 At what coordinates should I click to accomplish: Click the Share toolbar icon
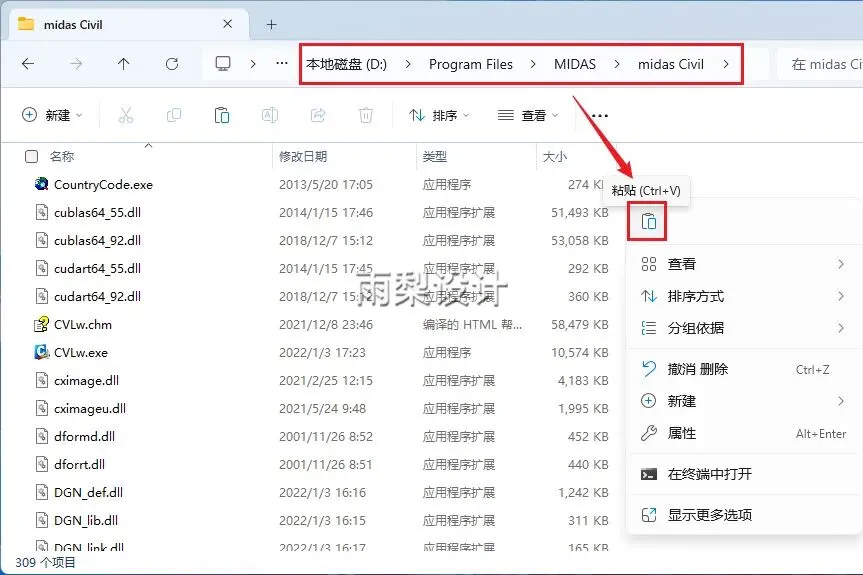[x=318, y=115]
